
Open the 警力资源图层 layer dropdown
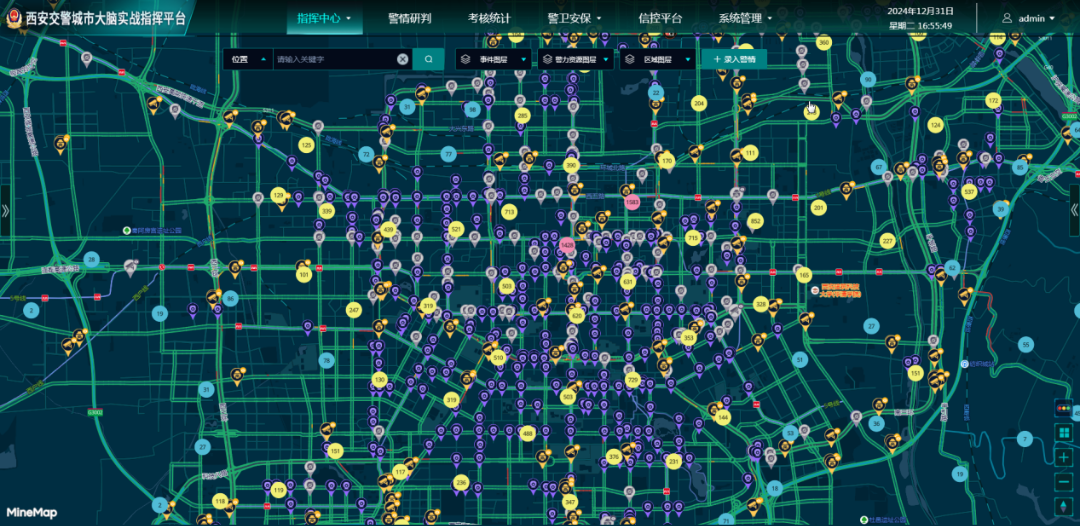tap(575, 59)
